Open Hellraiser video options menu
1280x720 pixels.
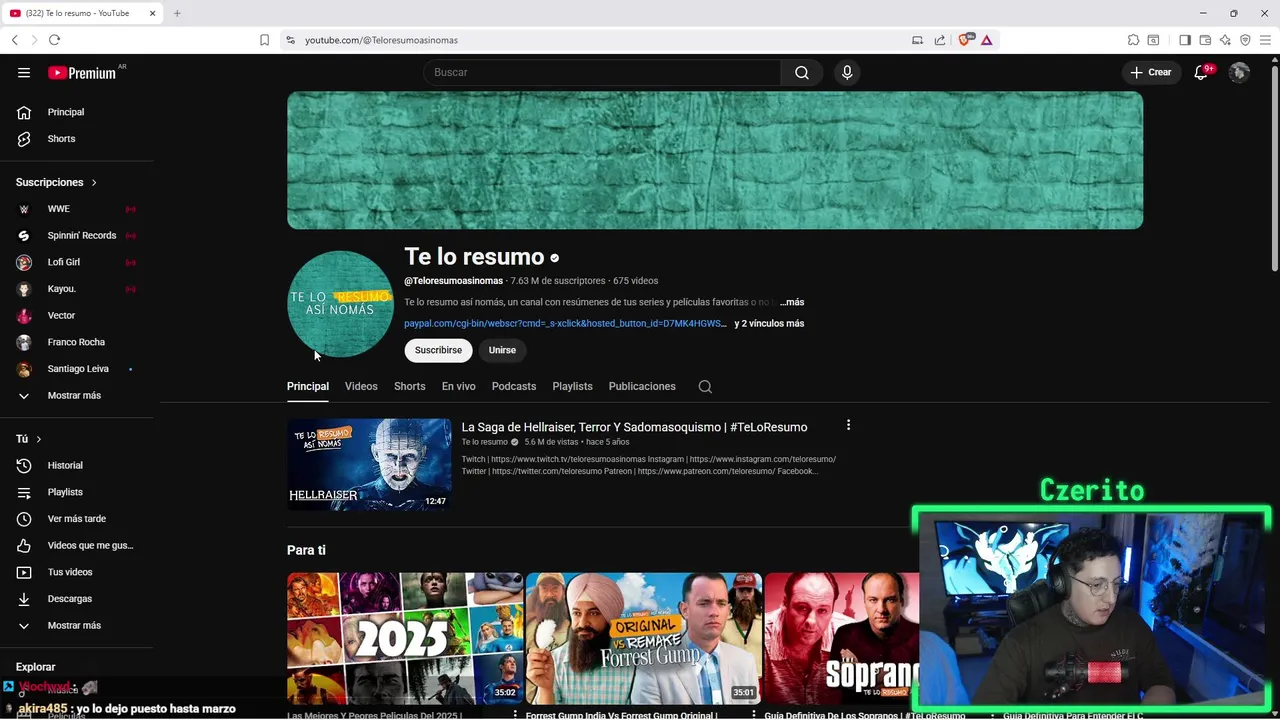pos(848,425)
